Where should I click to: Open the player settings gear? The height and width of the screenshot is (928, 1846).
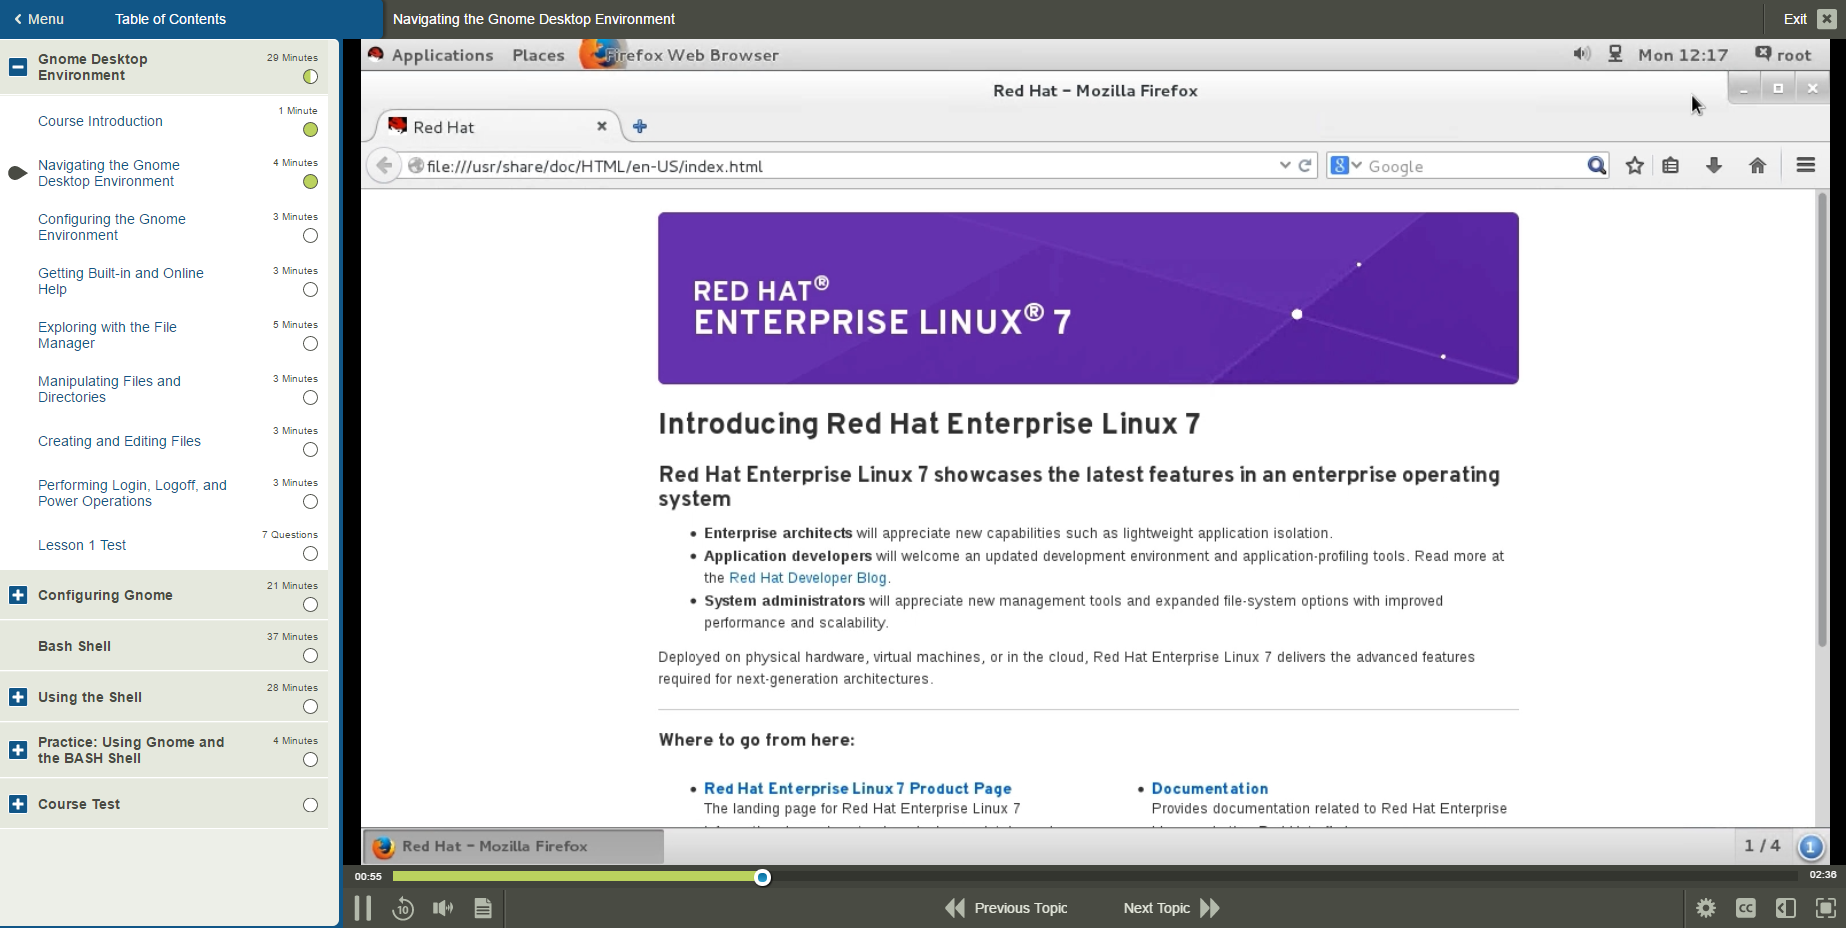click(1706, 908)
